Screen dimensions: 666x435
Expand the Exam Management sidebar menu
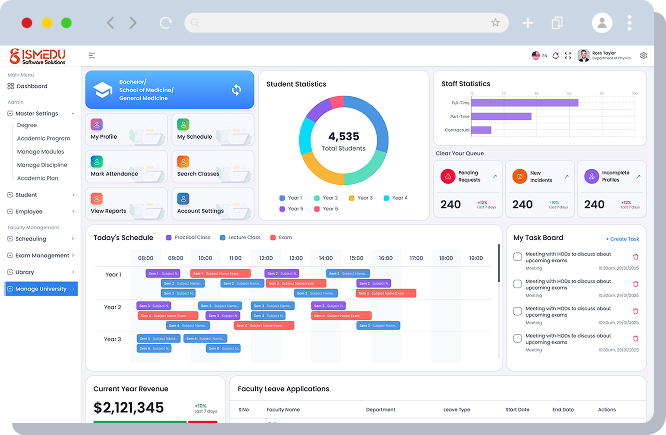click(41, 255)
